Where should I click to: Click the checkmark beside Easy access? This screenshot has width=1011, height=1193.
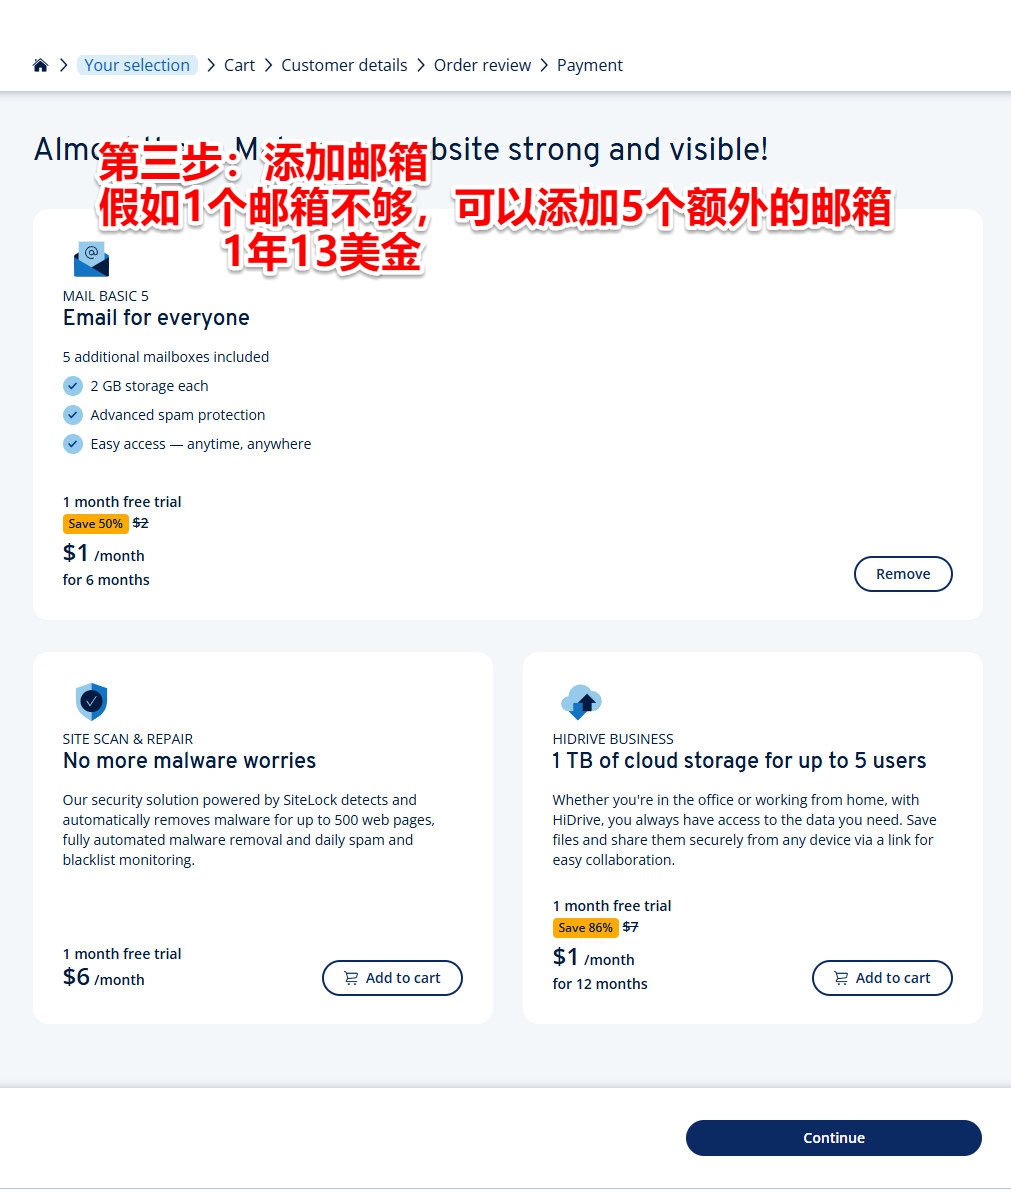click(x=72, y=444)
